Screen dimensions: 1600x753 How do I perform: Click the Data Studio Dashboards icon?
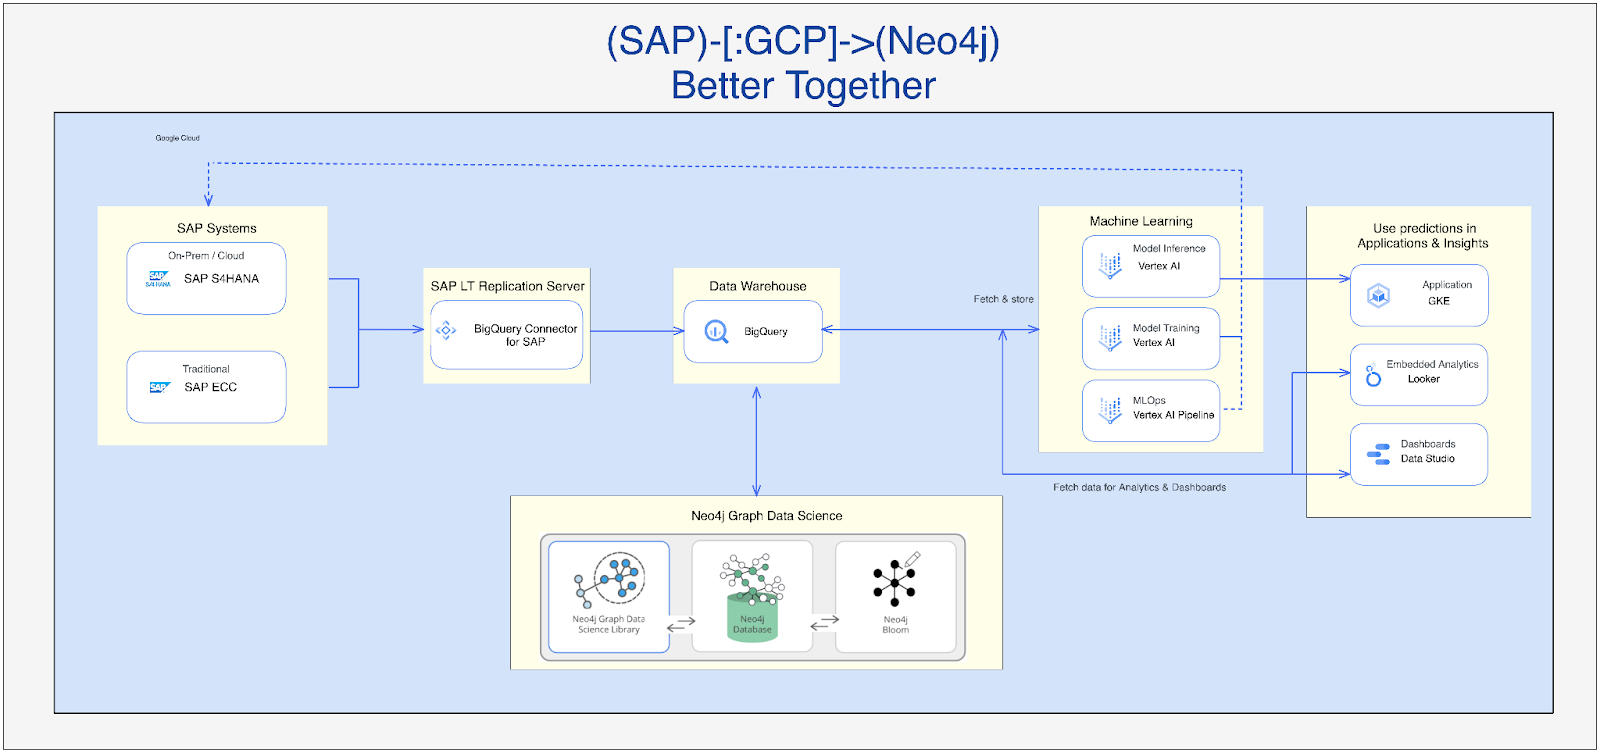(1379, 455)
